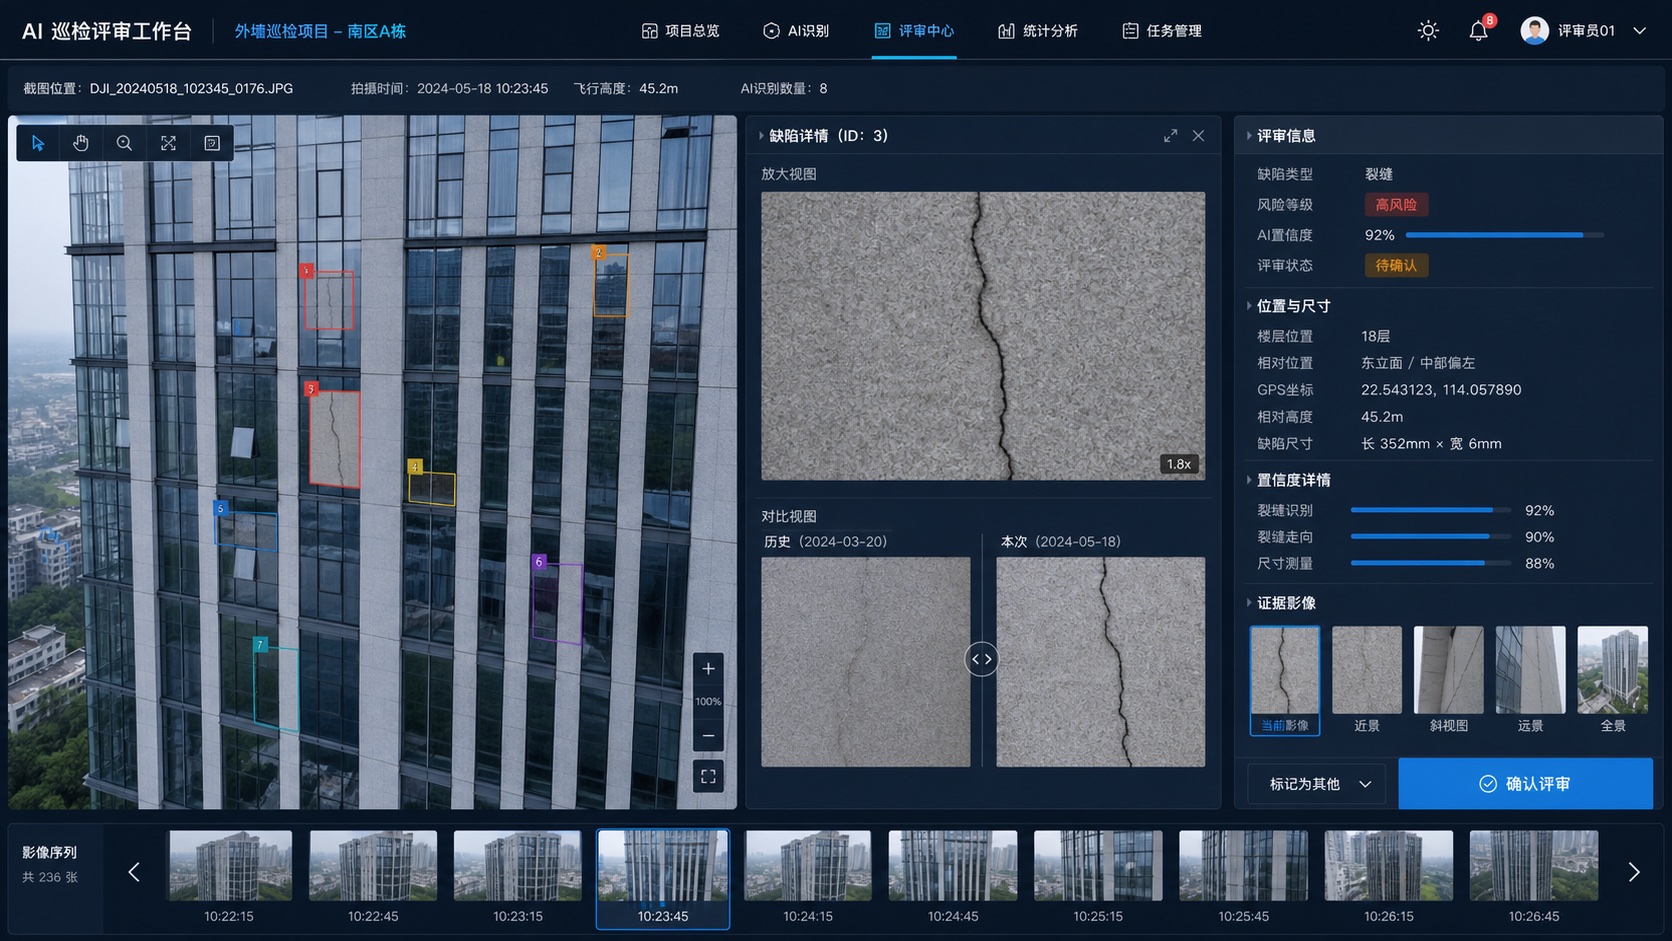Image resolution: width=1672 pixels, height=941 pixels.
Task: Show next image thumbnails
Action: coord(1634,872)
